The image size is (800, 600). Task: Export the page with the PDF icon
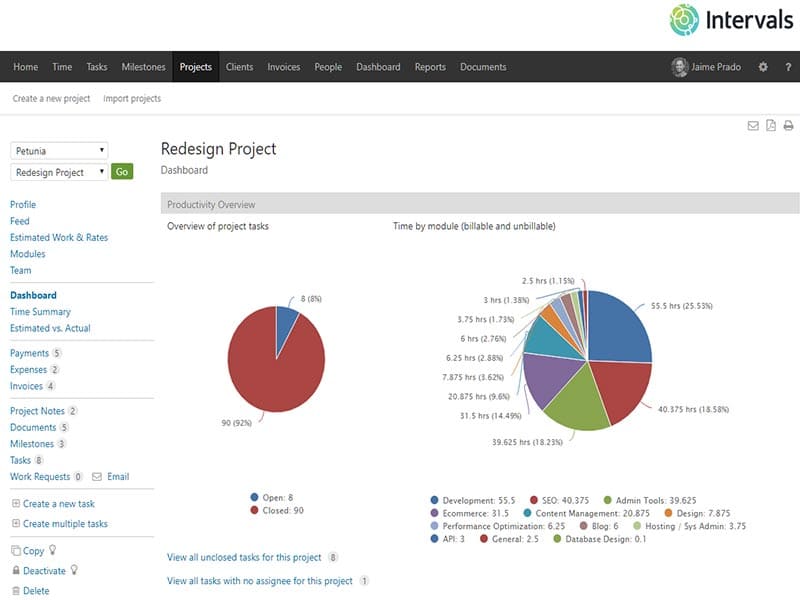point(771,125)
